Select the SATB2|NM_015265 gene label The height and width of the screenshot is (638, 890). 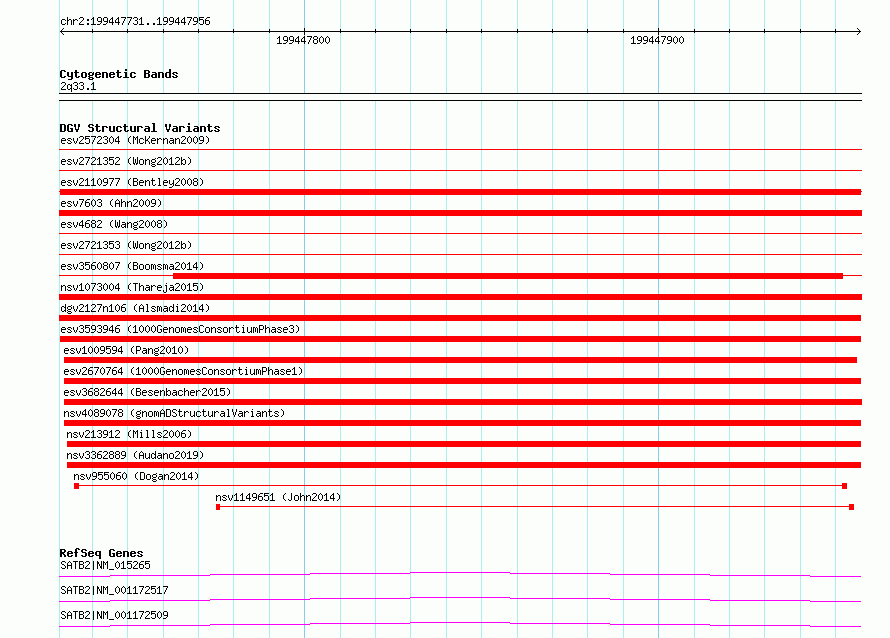click(x=106, y=565)
